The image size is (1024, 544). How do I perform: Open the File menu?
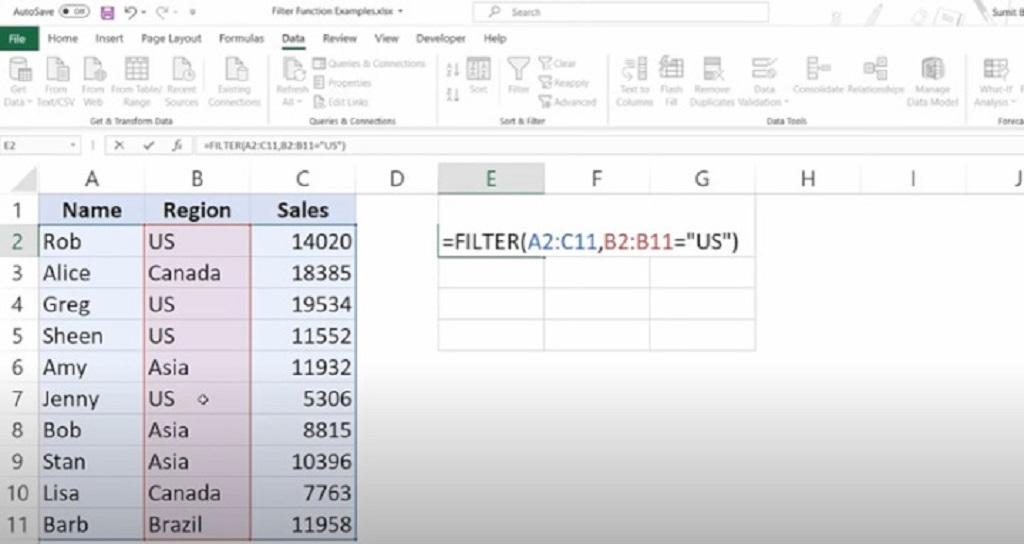(18, 39)
